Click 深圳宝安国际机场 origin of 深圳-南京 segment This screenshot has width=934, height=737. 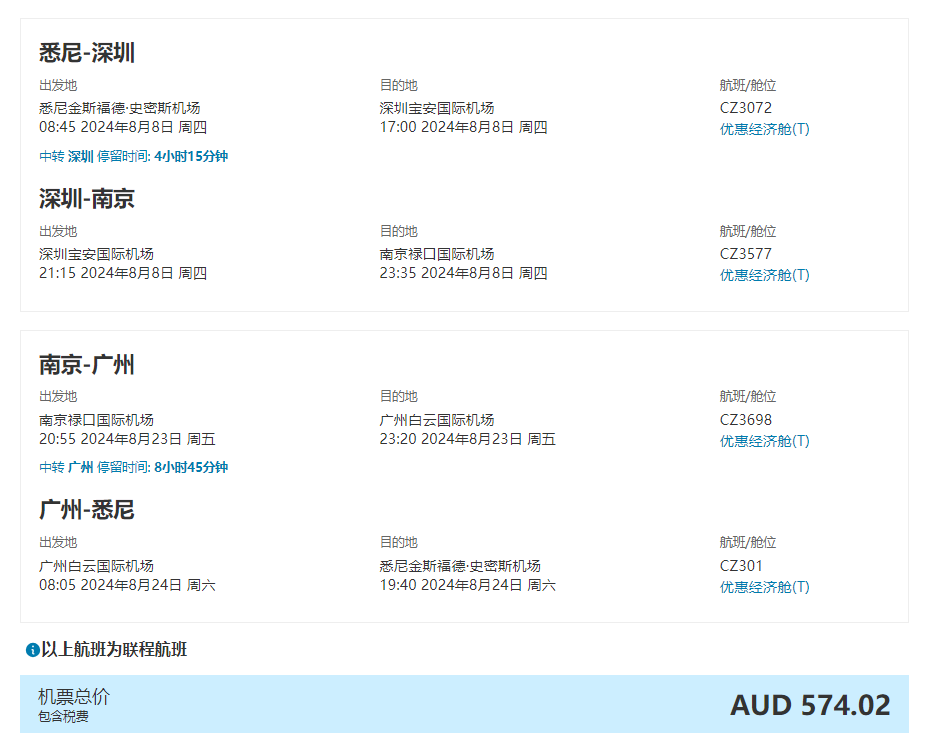pyautogui.click(x=96, y=254)
